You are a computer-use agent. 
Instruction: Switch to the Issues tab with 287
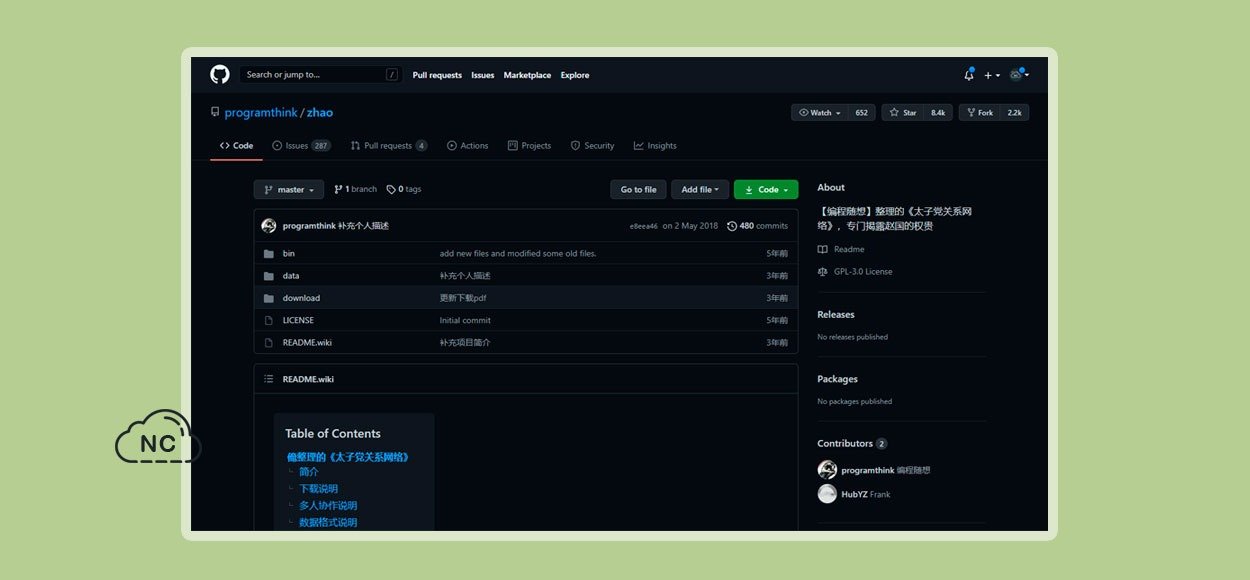(301, 146)
